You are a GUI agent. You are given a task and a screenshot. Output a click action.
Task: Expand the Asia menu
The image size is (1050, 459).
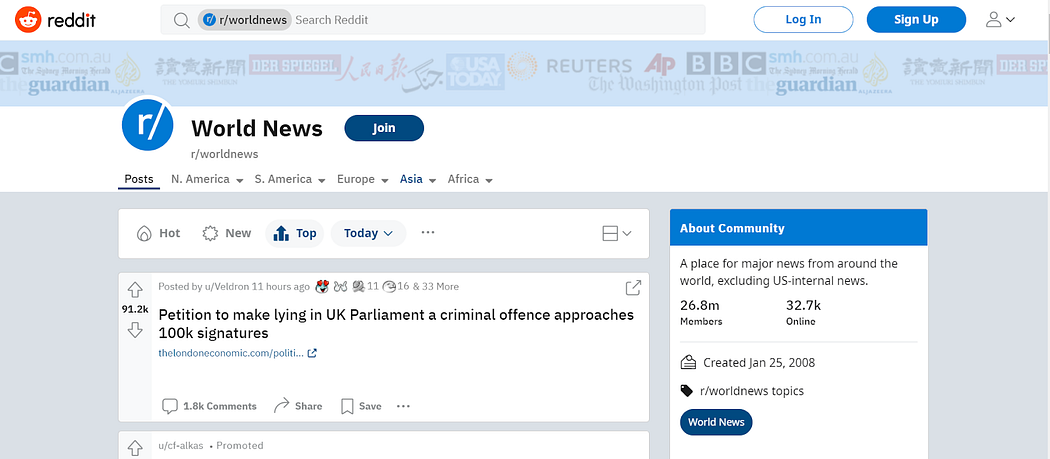pos(418,180)
